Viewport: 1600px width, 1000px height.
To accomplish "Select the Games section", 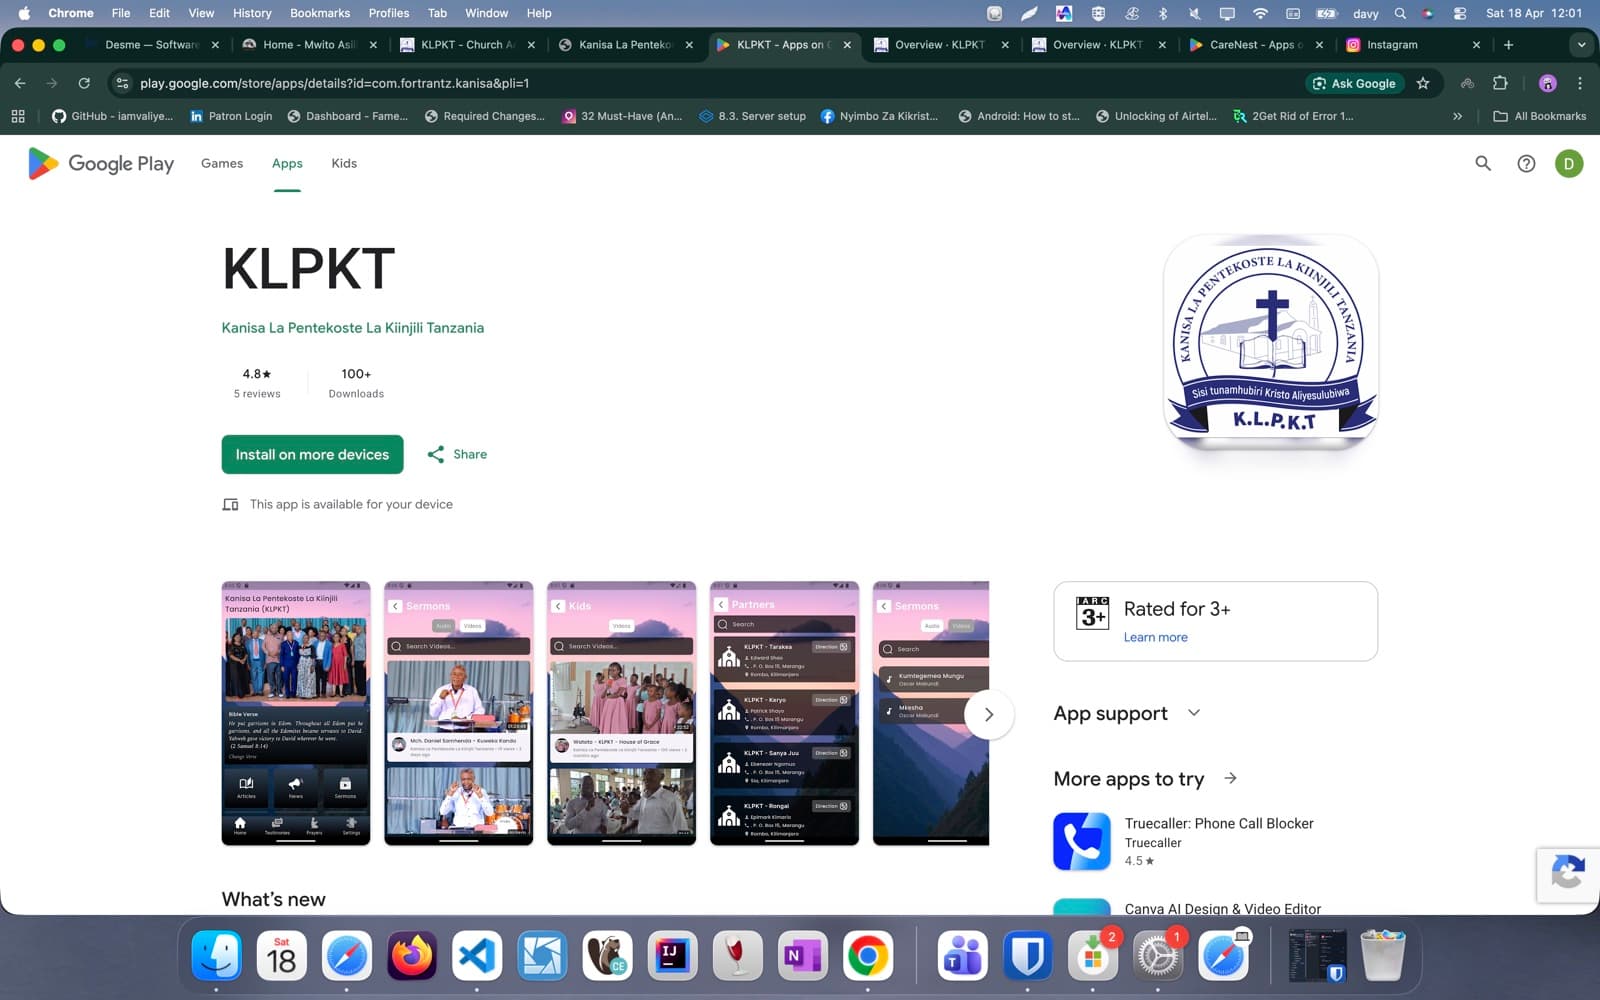I will point(221,163).
